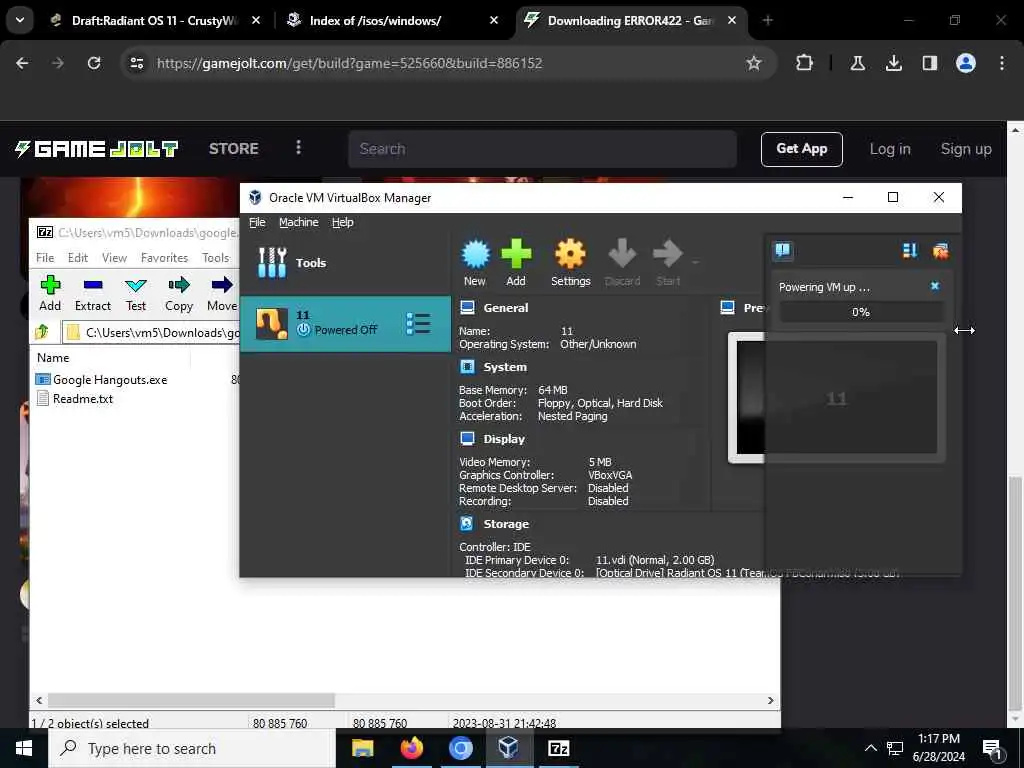Click the Powering VM up progress bar
Image resolution: width=1024 pixels, height=768 pixels.
(861, 312)
